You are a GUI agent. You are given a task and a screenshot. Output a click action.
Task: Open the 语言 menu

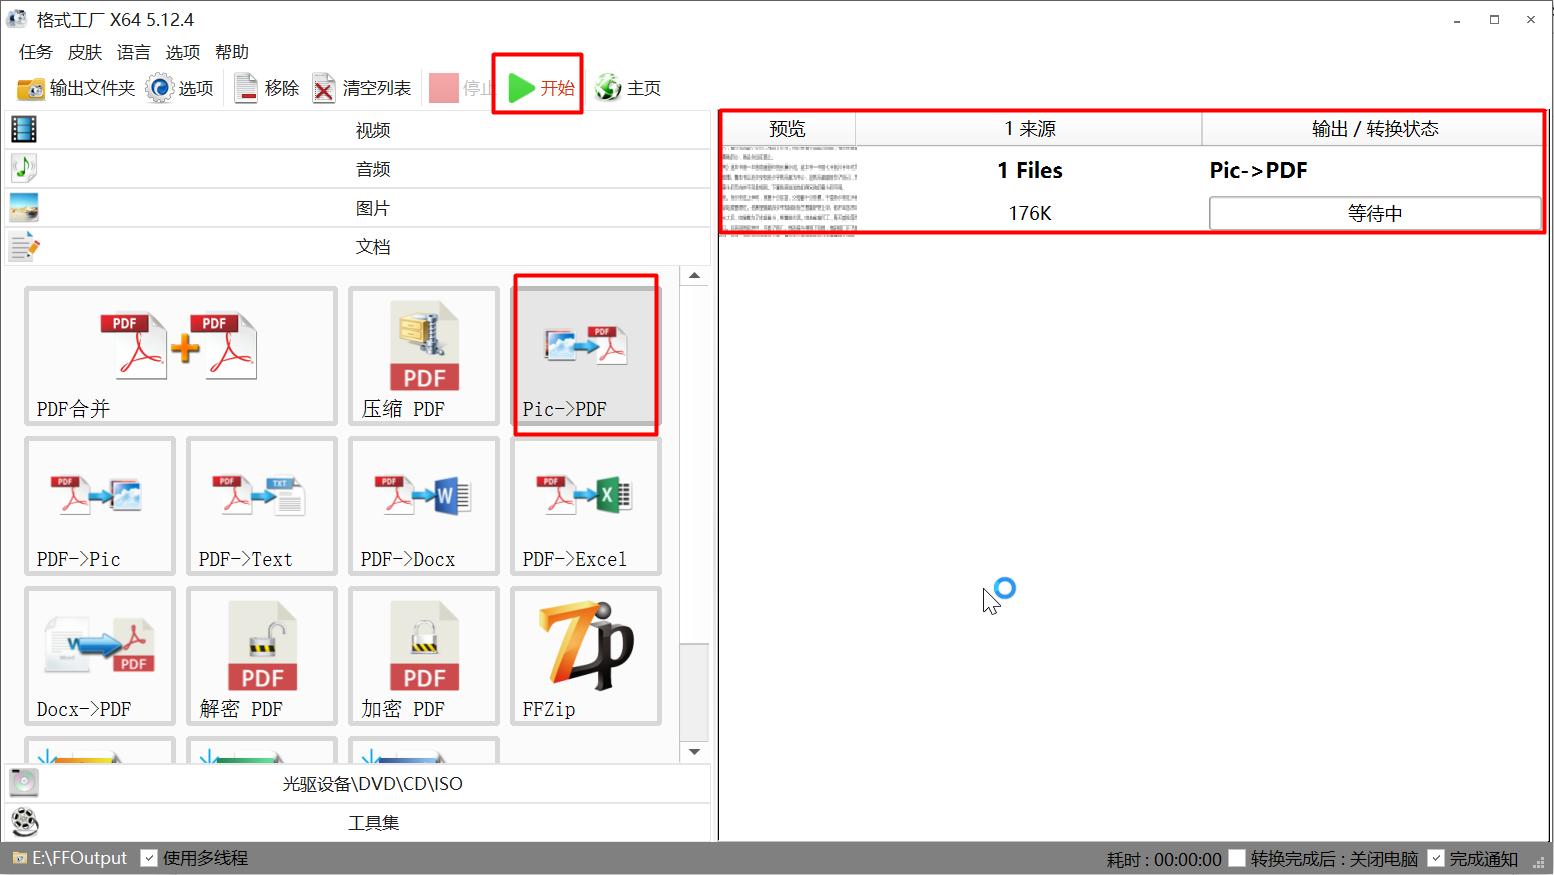pyautogui.click(x=133, y=52)
